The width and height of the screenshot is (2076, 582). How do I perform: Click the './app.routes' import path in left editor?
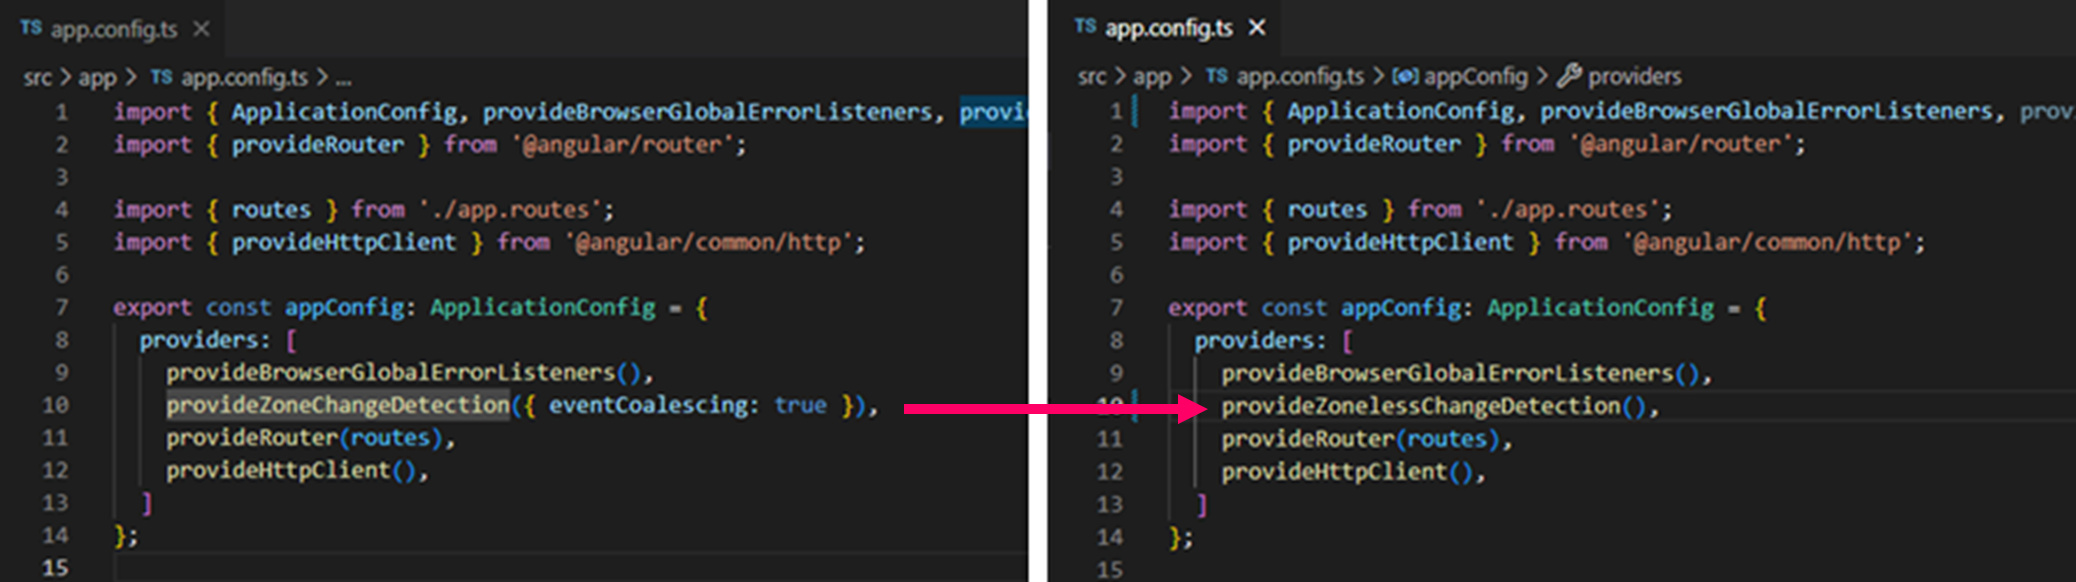516,210
